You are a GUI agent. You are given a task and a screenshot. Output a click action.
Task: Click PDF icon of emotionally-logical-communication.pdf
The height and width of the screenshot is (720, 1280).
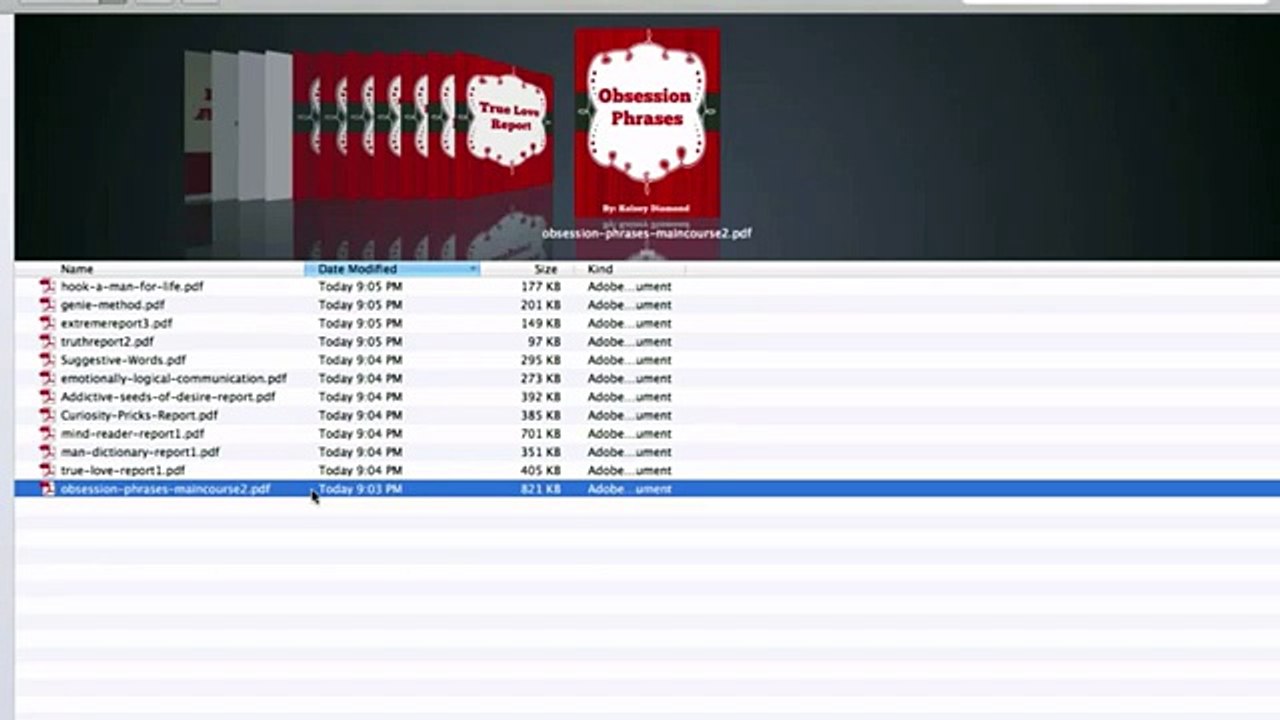[x=46, y=378]
